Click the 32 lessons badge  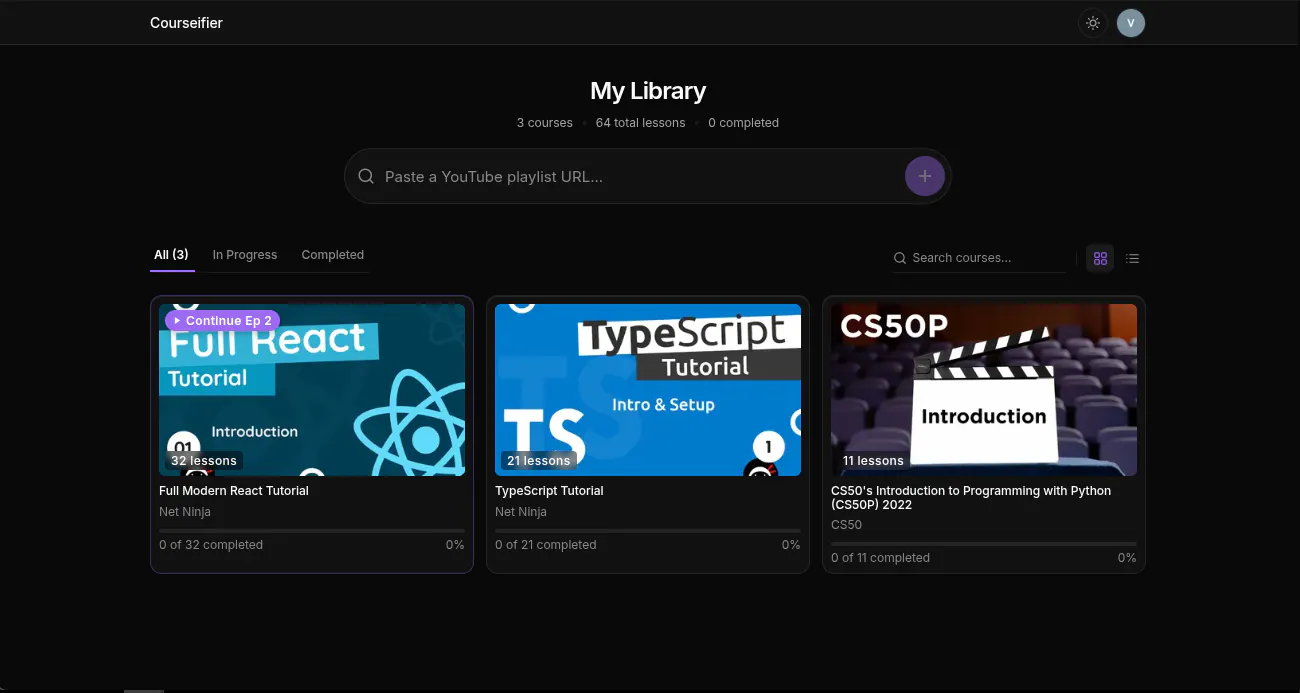(x=204, y=461)
